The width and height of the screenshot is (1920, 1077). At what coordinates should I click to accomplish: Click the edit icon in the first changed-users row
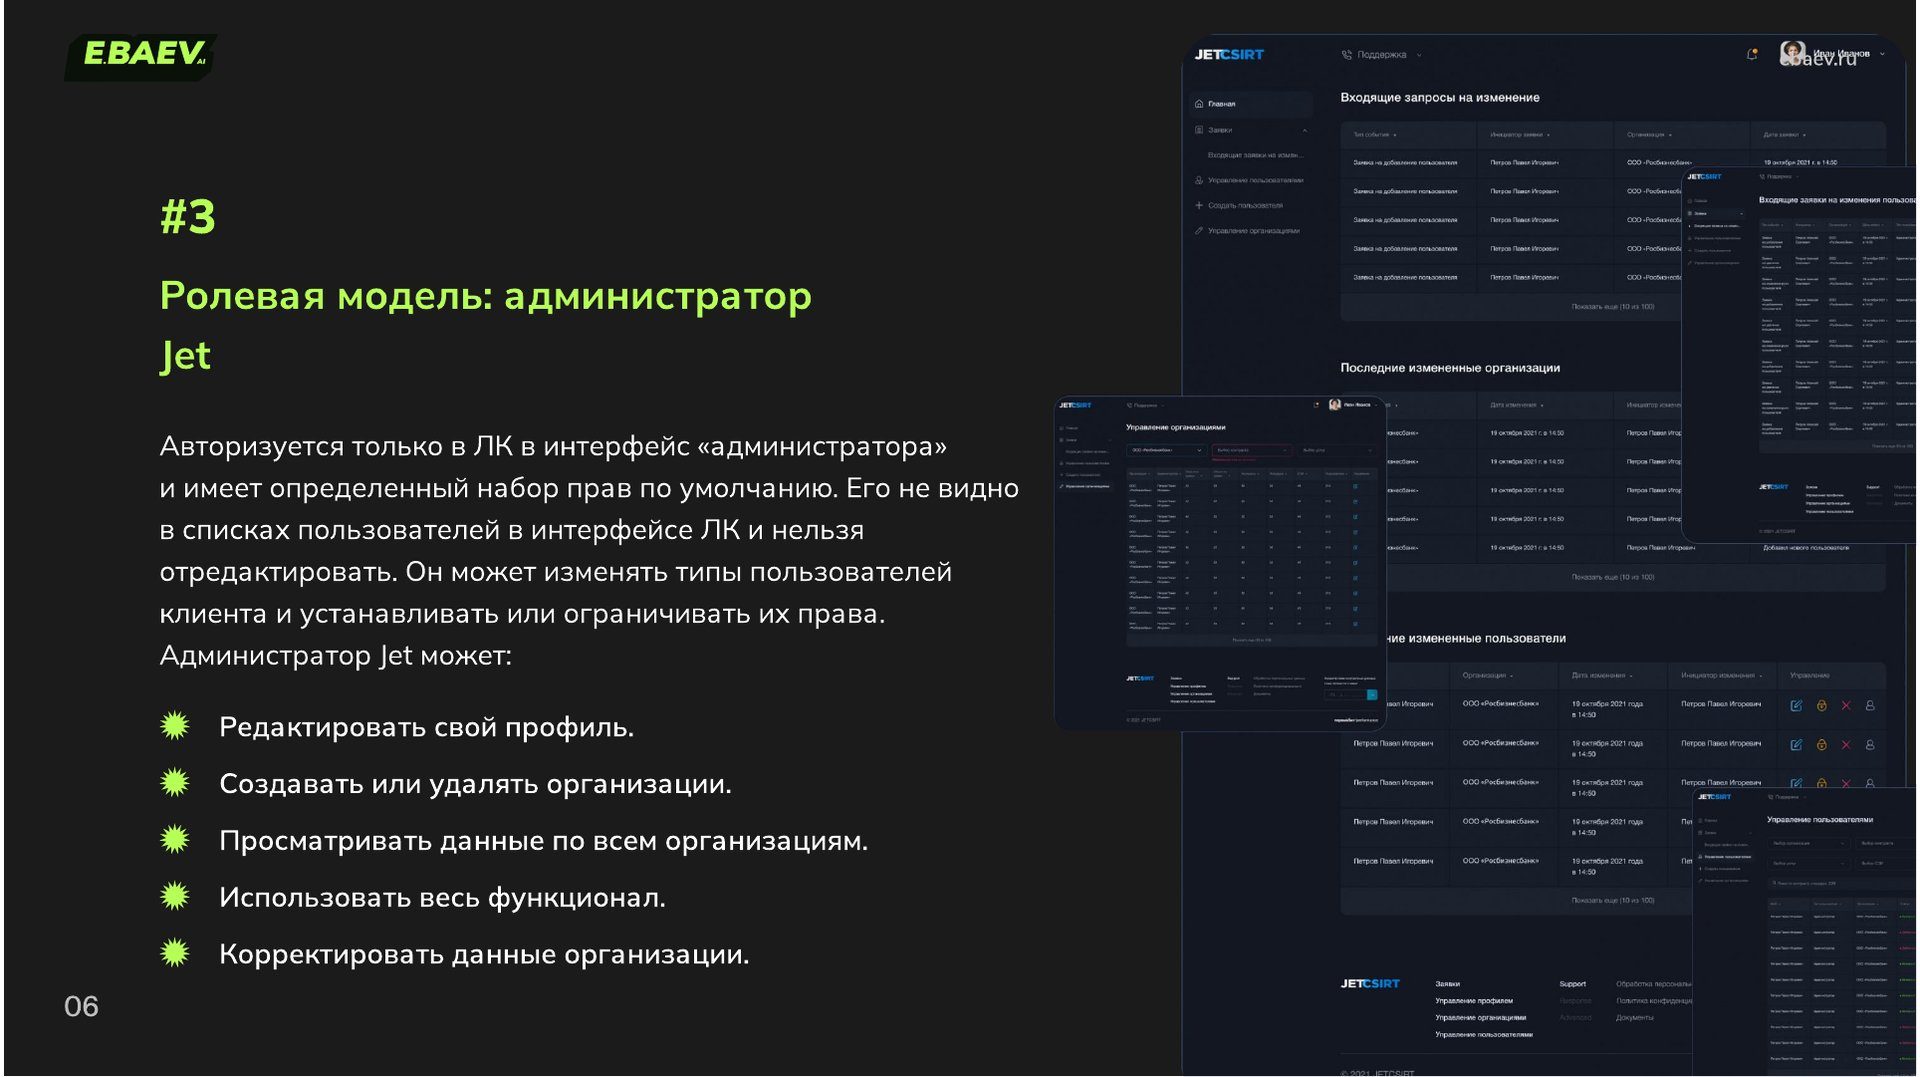pyautogui.click(x=1796, y=706)
